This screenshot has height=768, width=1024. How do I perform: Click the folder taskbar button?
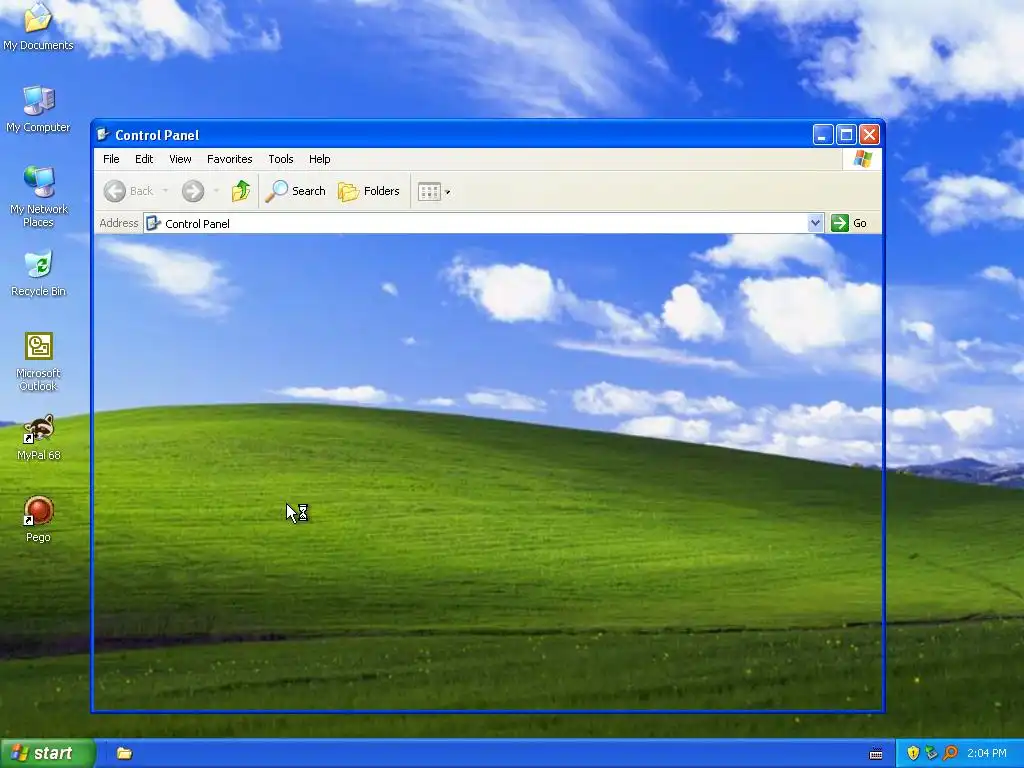(x=125, y=753)
